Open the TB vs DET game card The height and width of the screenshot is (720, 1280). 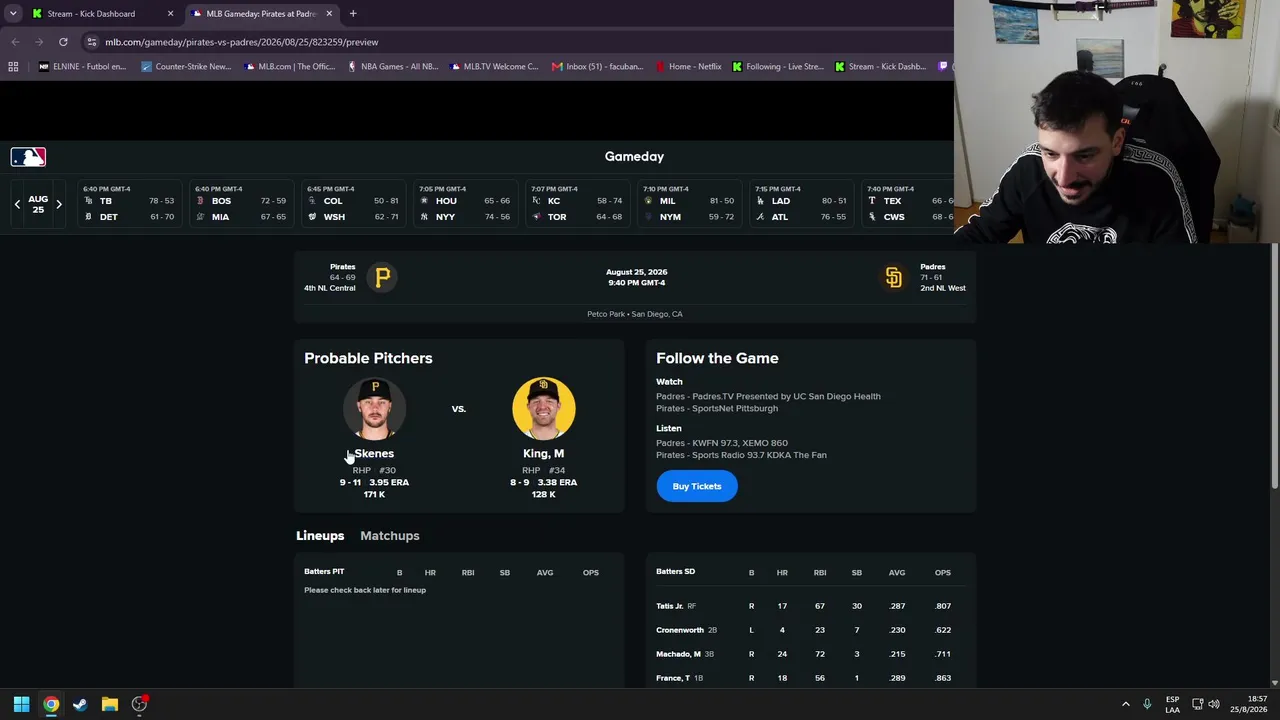click(128, 203)
